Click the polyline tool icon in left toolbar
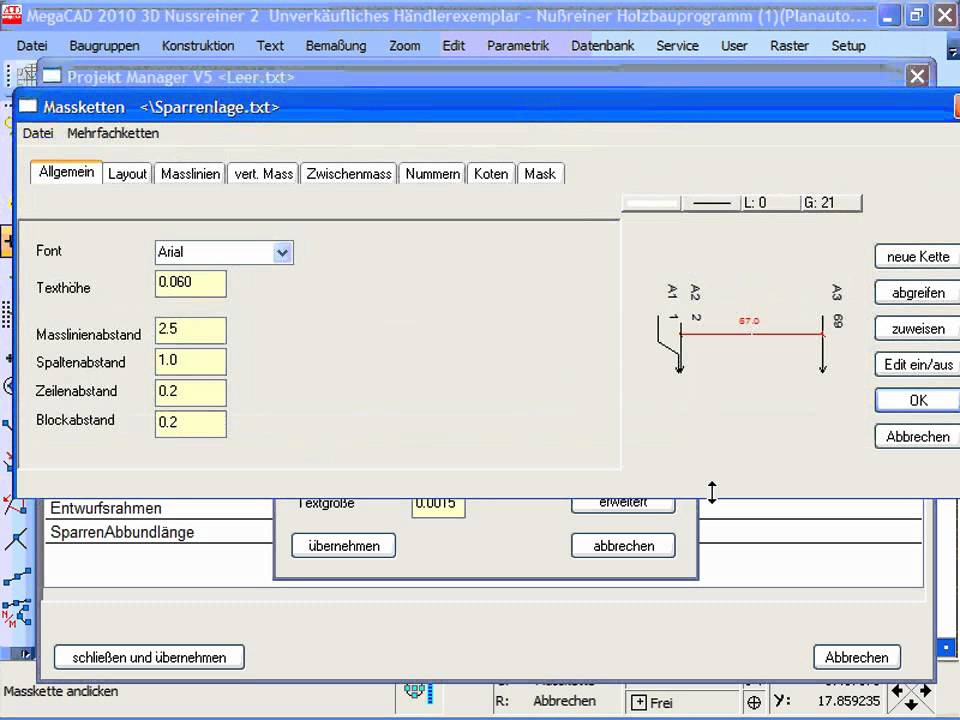The height and width of the screenshot is (720, 960). tap(17, 577)
